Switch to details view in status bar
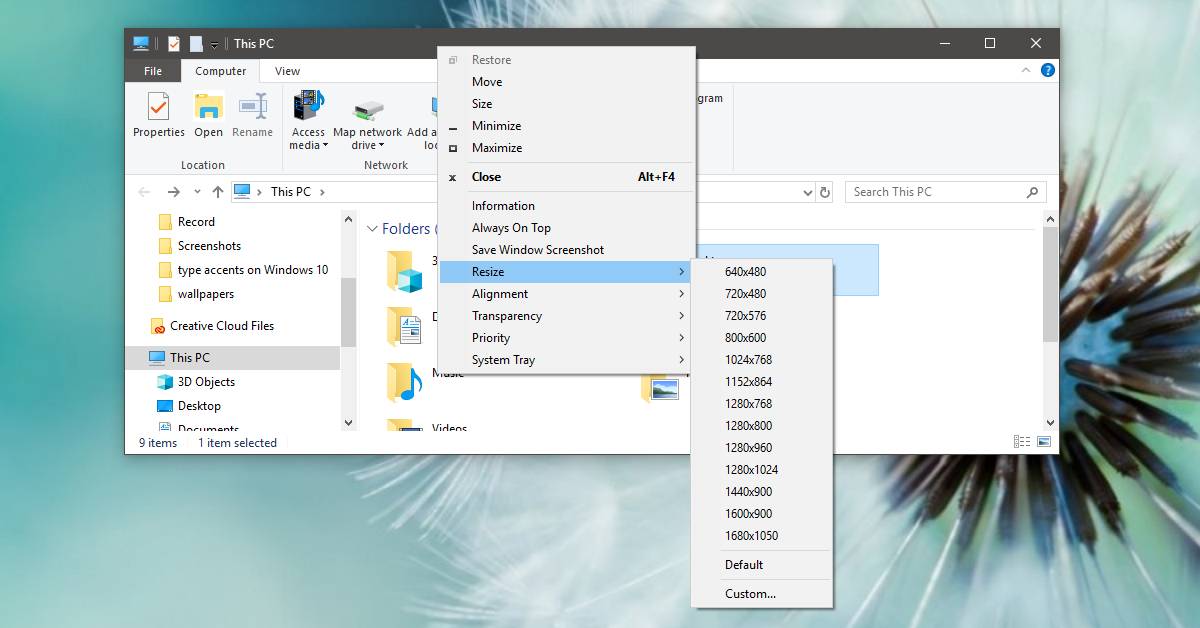This screenshot has height=628, width=1200. (x=1021, y=442)
